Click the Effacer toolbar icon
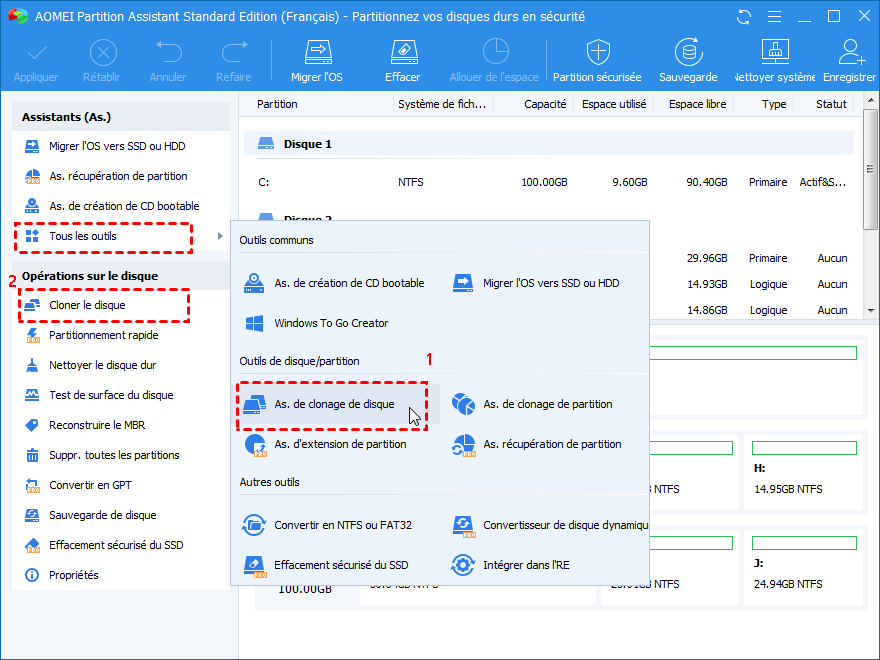 pyautogui.click(x=403, y=53)
